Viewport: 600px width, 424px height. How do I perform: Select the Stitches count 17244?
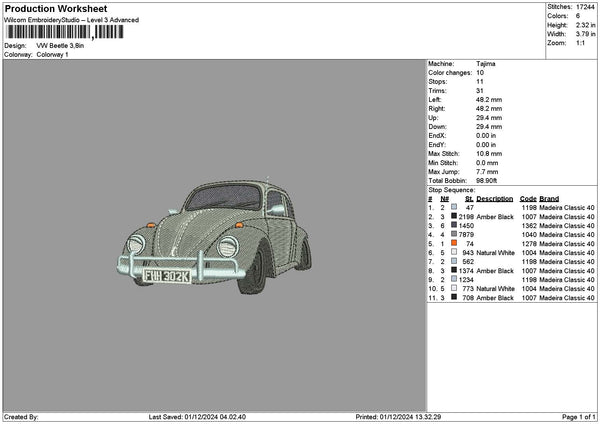click(585, 9)
